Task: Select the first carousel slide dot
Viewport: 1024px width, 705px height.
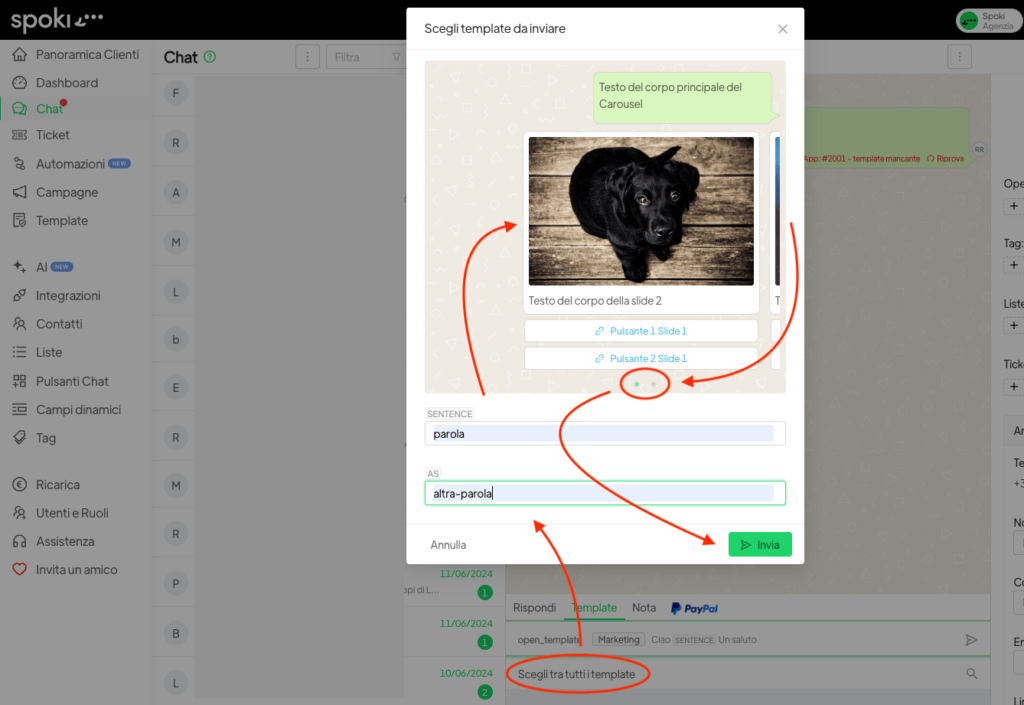Action: [x=637, y=384]
